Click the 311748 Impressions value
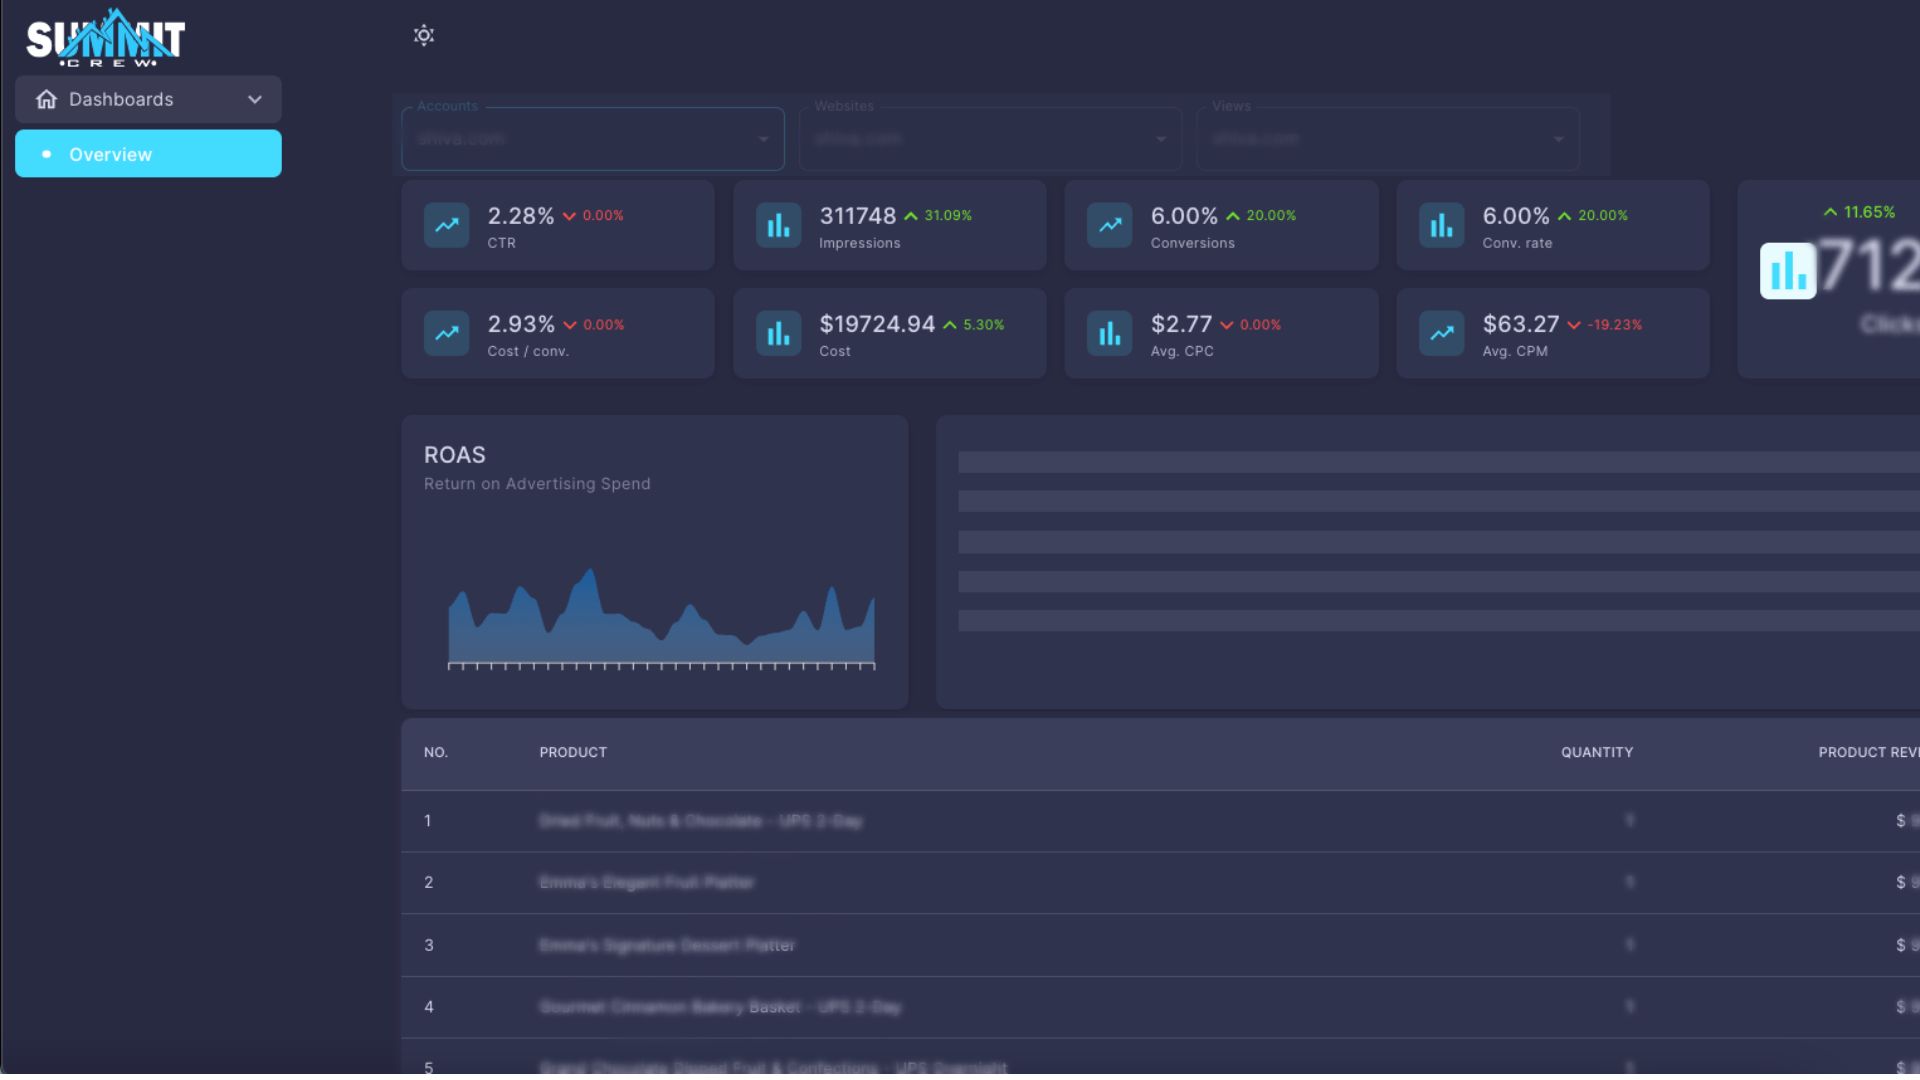Screen dimensions: 1920x1080 click(x=858, y=216)
